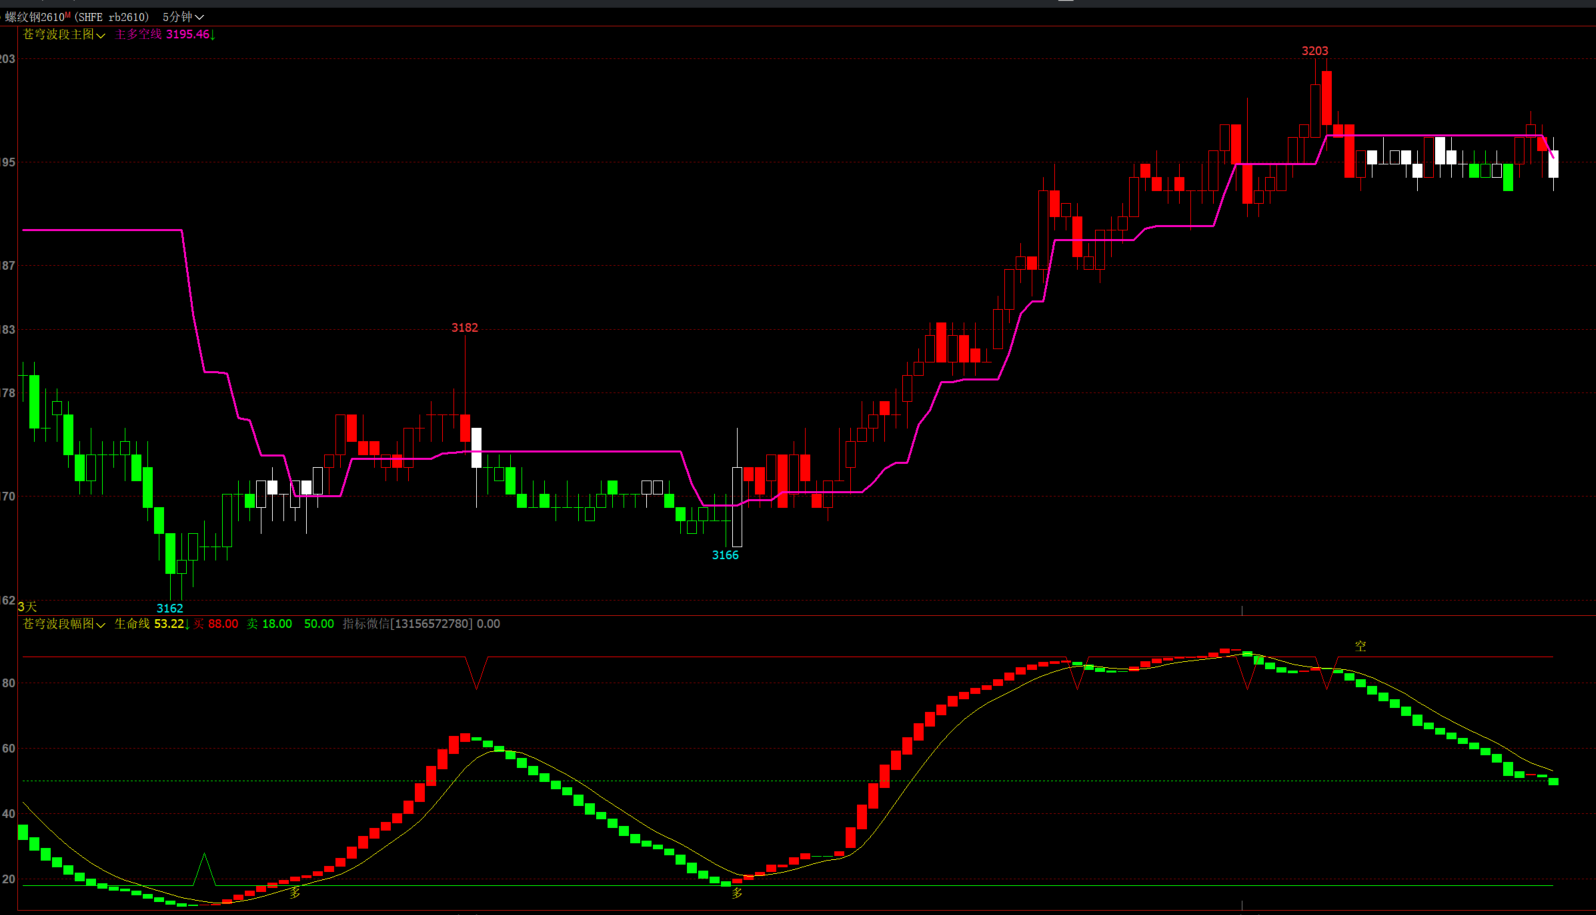Click the red 买 88.00 value
This screenshot has width=1596, height=915.
tap(216, 624)
